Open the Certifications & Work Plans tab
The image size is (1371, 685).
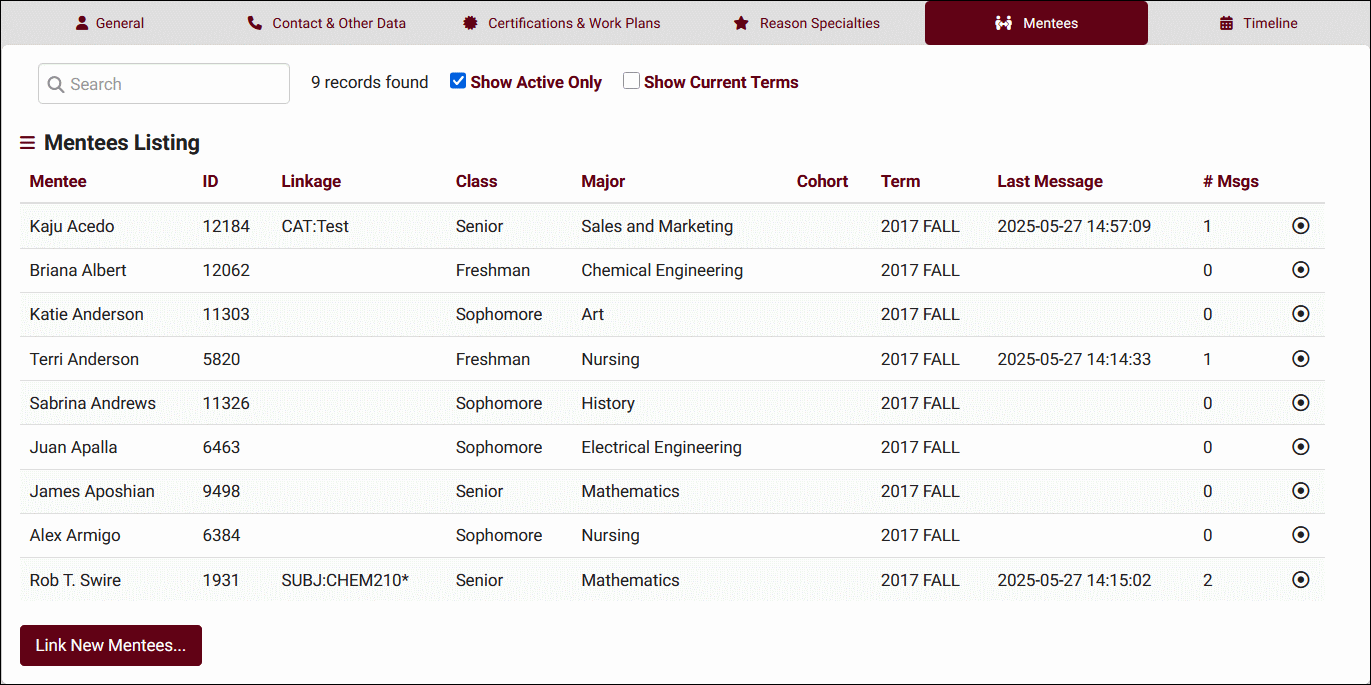[561, 23]
